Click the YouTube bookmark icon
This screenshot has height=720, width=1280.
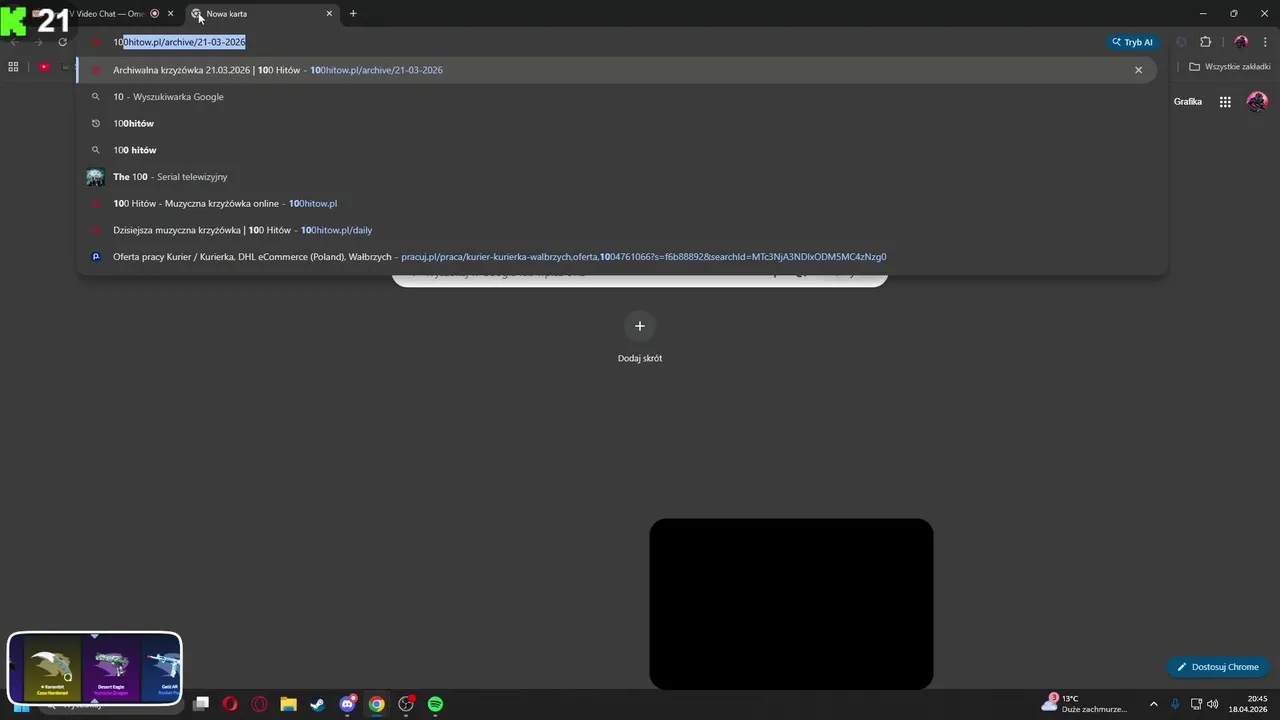click(x=44, y=67)
